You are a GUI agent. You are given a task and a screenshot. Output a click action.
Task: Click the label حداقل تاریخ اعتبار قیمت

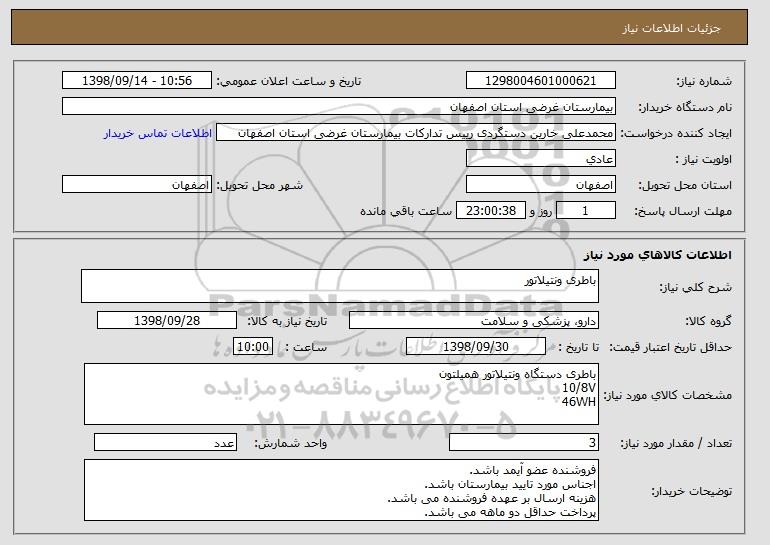coord(670,347)
